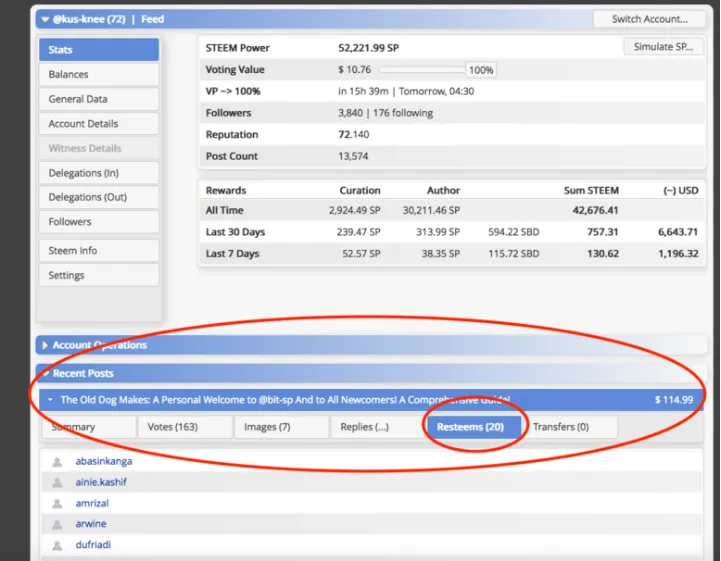Switch to the Summary tab
Screen dimensions: 721x561
(x=89, y=427)
